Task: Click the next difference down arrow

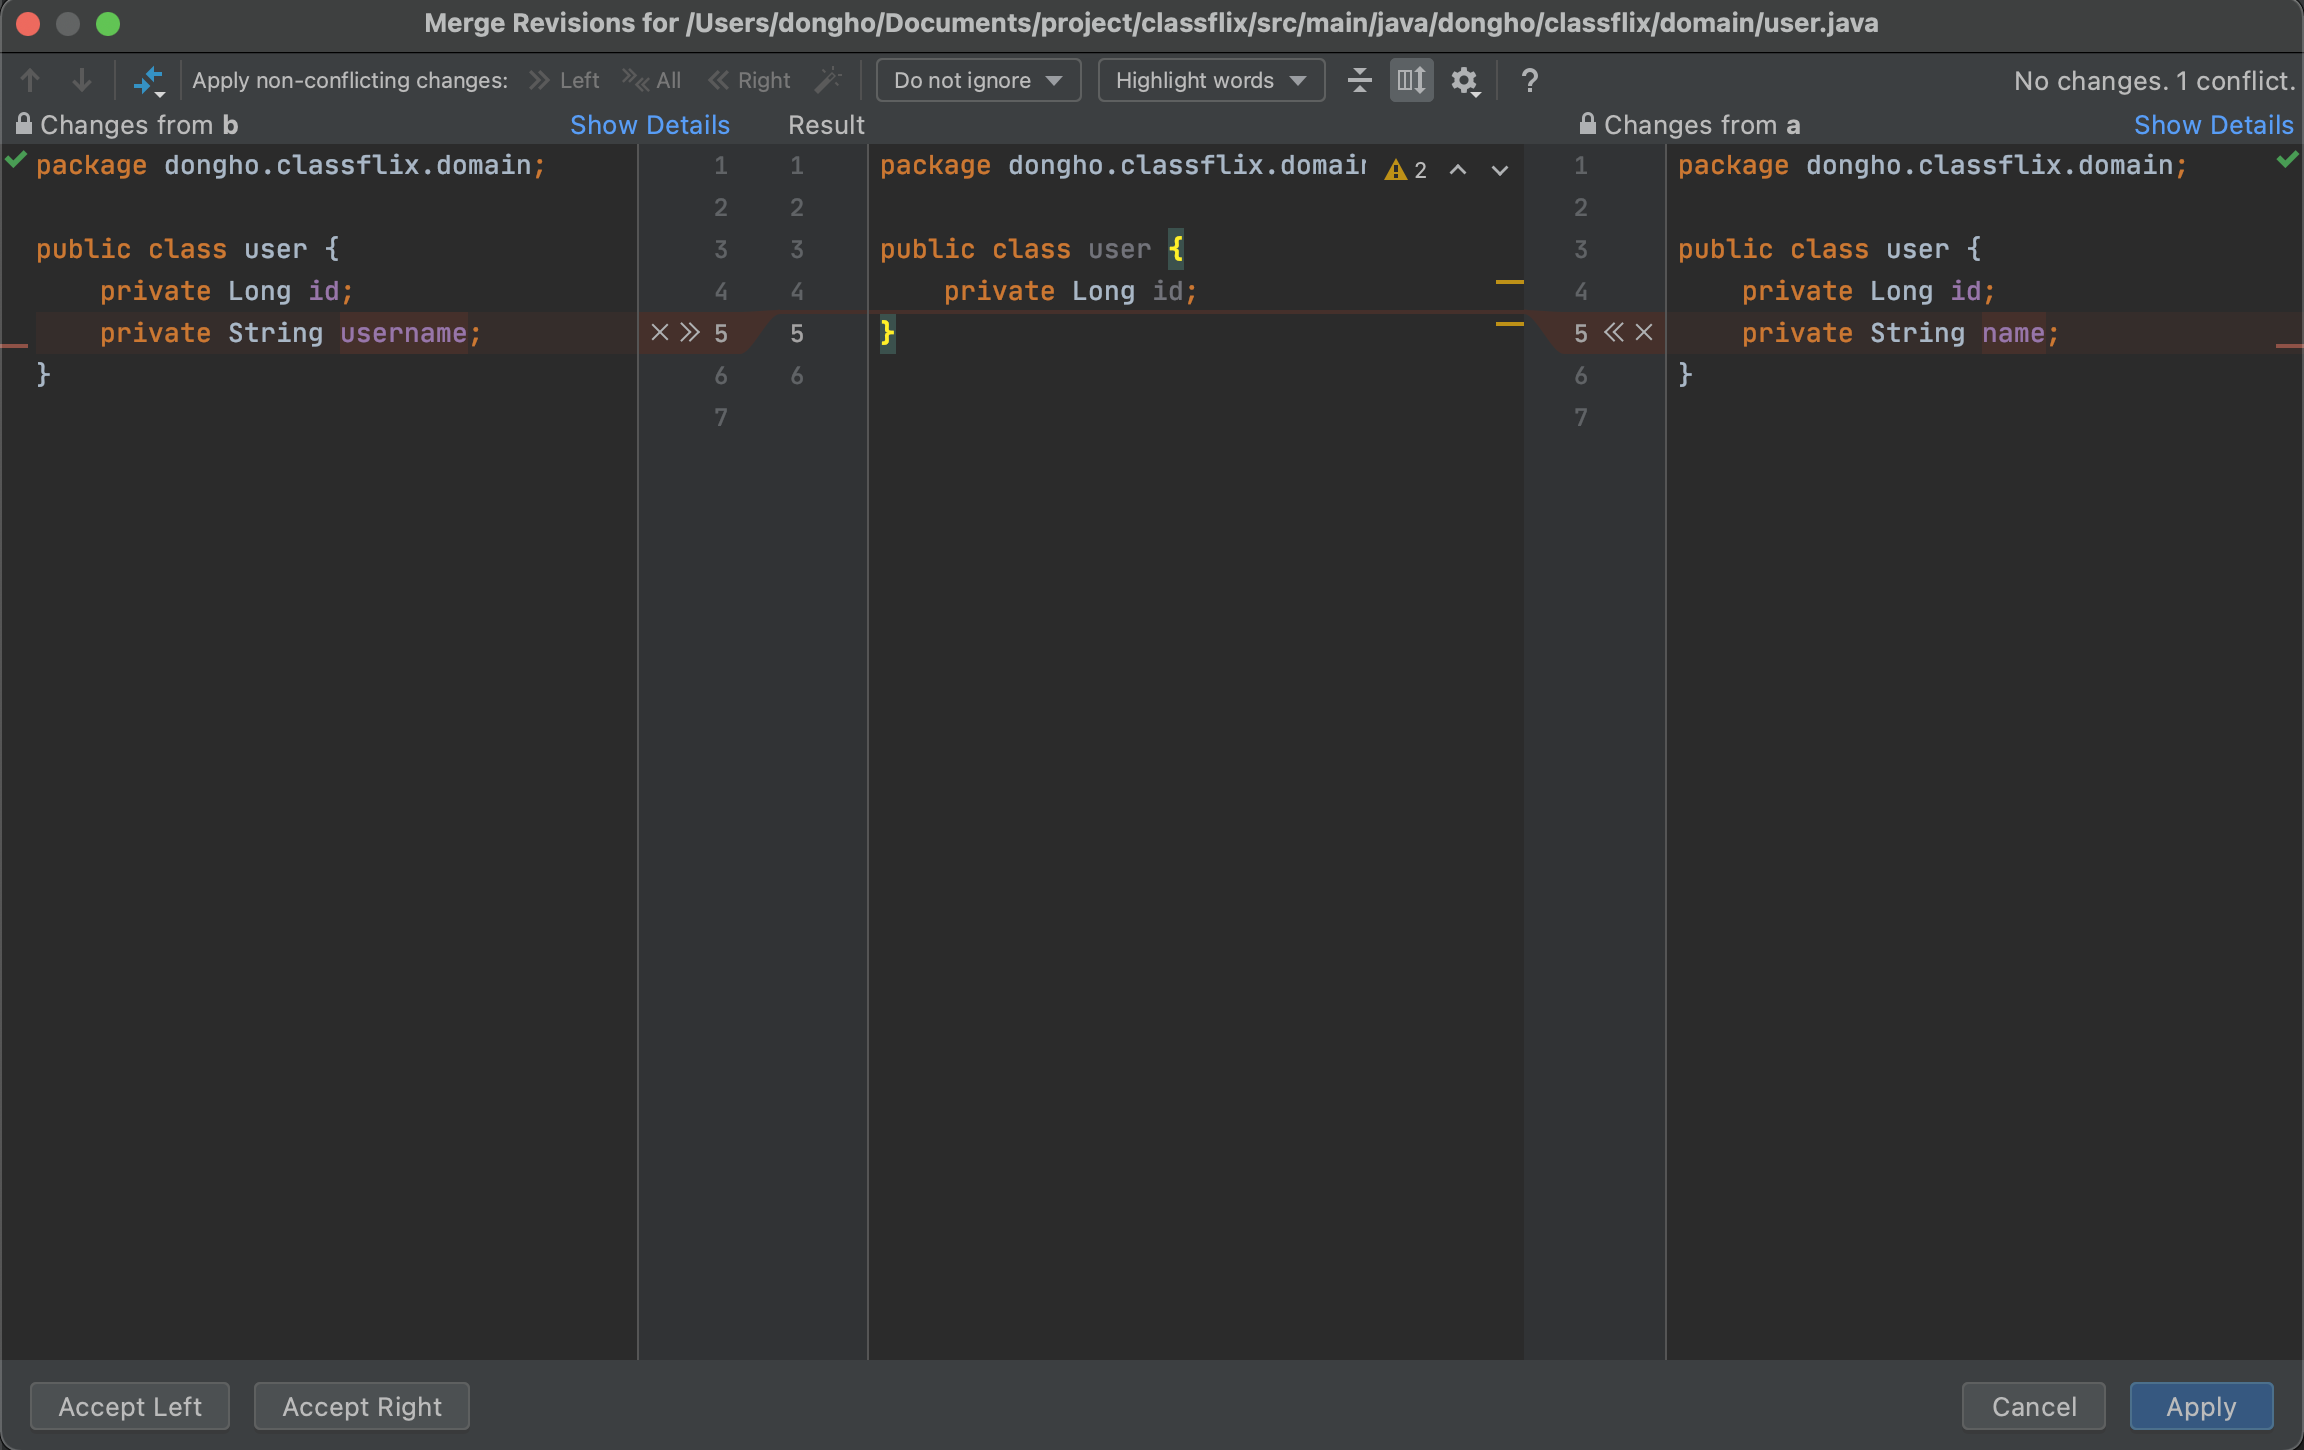Action: tap(82, 80)
